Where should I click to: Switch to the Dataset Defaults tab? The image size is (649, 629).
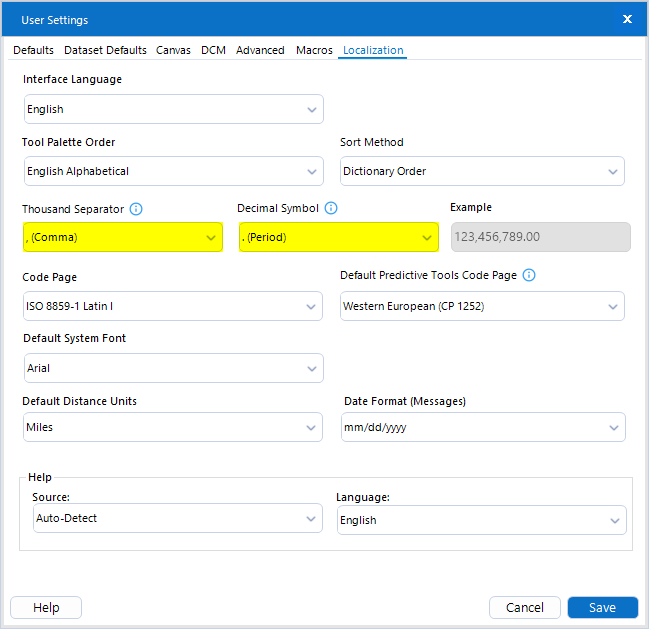105,50
